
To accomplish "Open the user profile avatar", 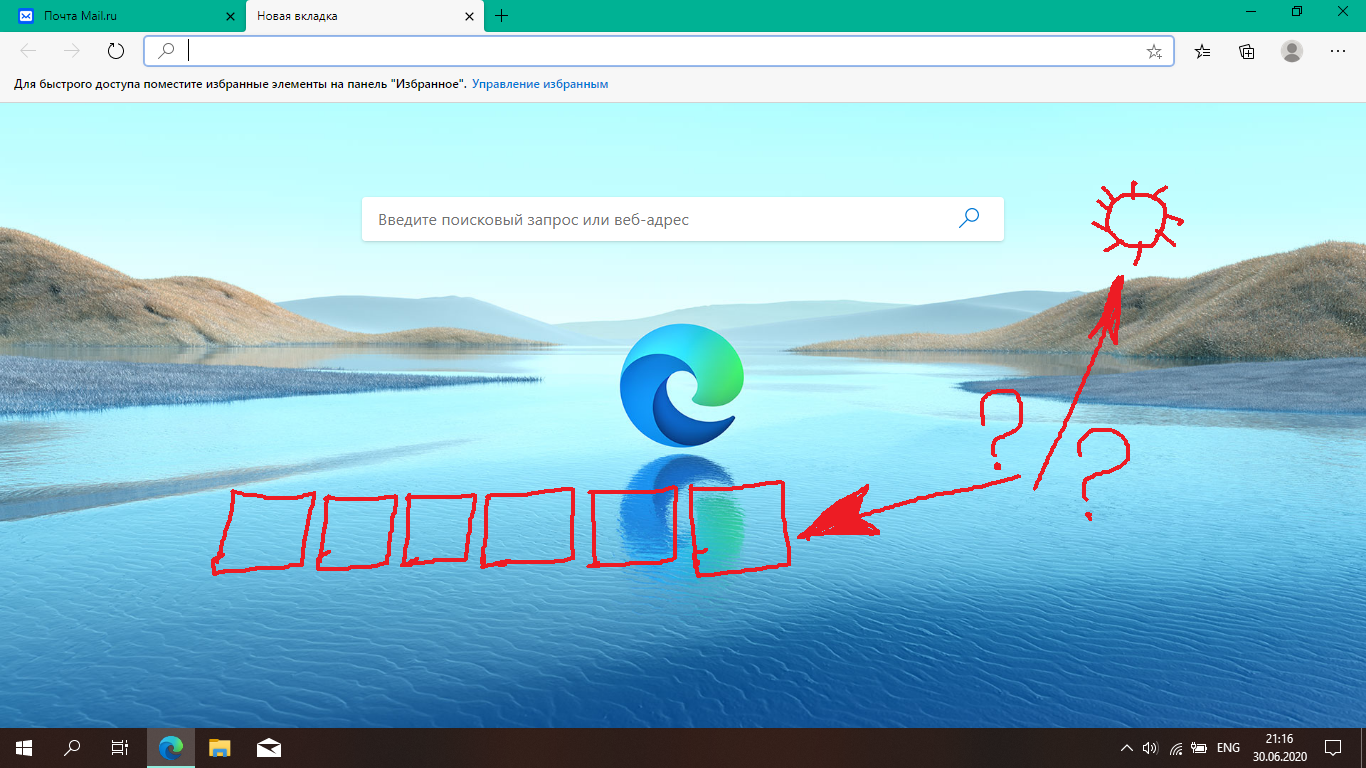I will click(x=1292, y=51).
